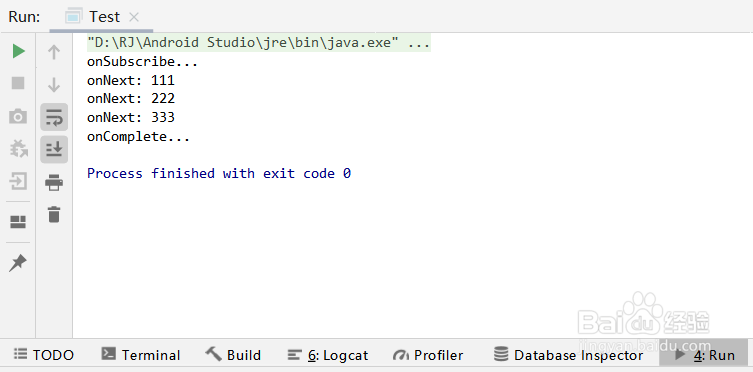Toggle Scroll to End of output
753x372 pixels.
coord(54,149)
